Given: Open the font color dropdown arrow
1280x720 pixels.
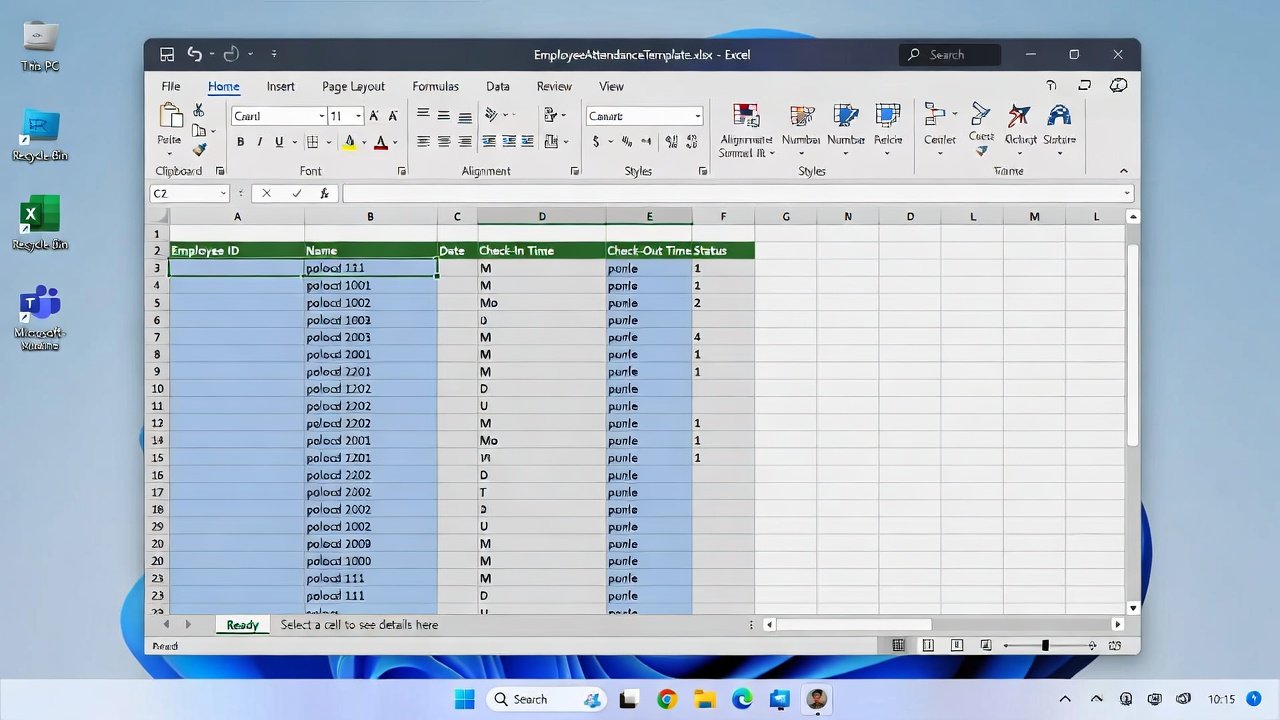Looking at the screenshot, I should click(x=395, y=143).
